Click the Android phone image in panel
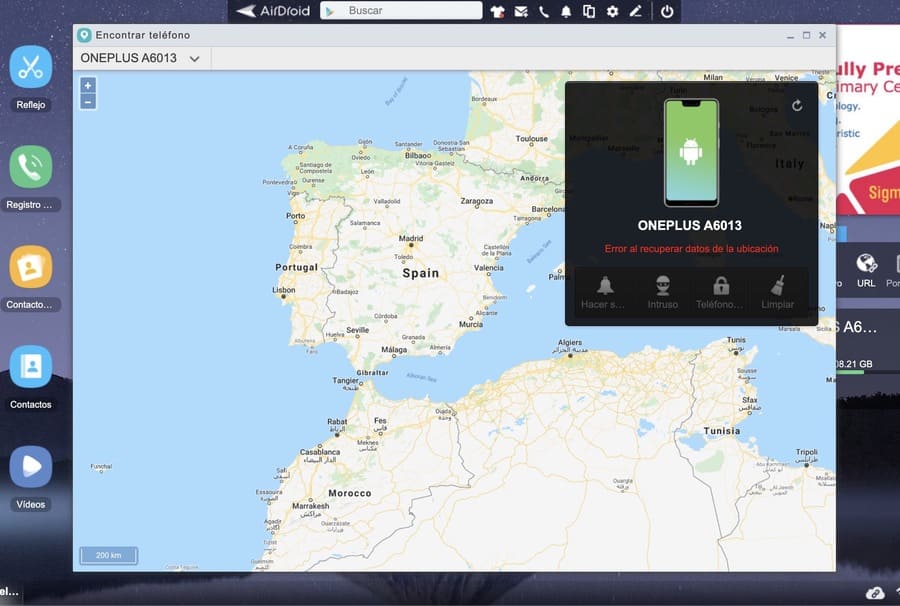The height and width of the screenshot is (606, 900). coord(691,153)
